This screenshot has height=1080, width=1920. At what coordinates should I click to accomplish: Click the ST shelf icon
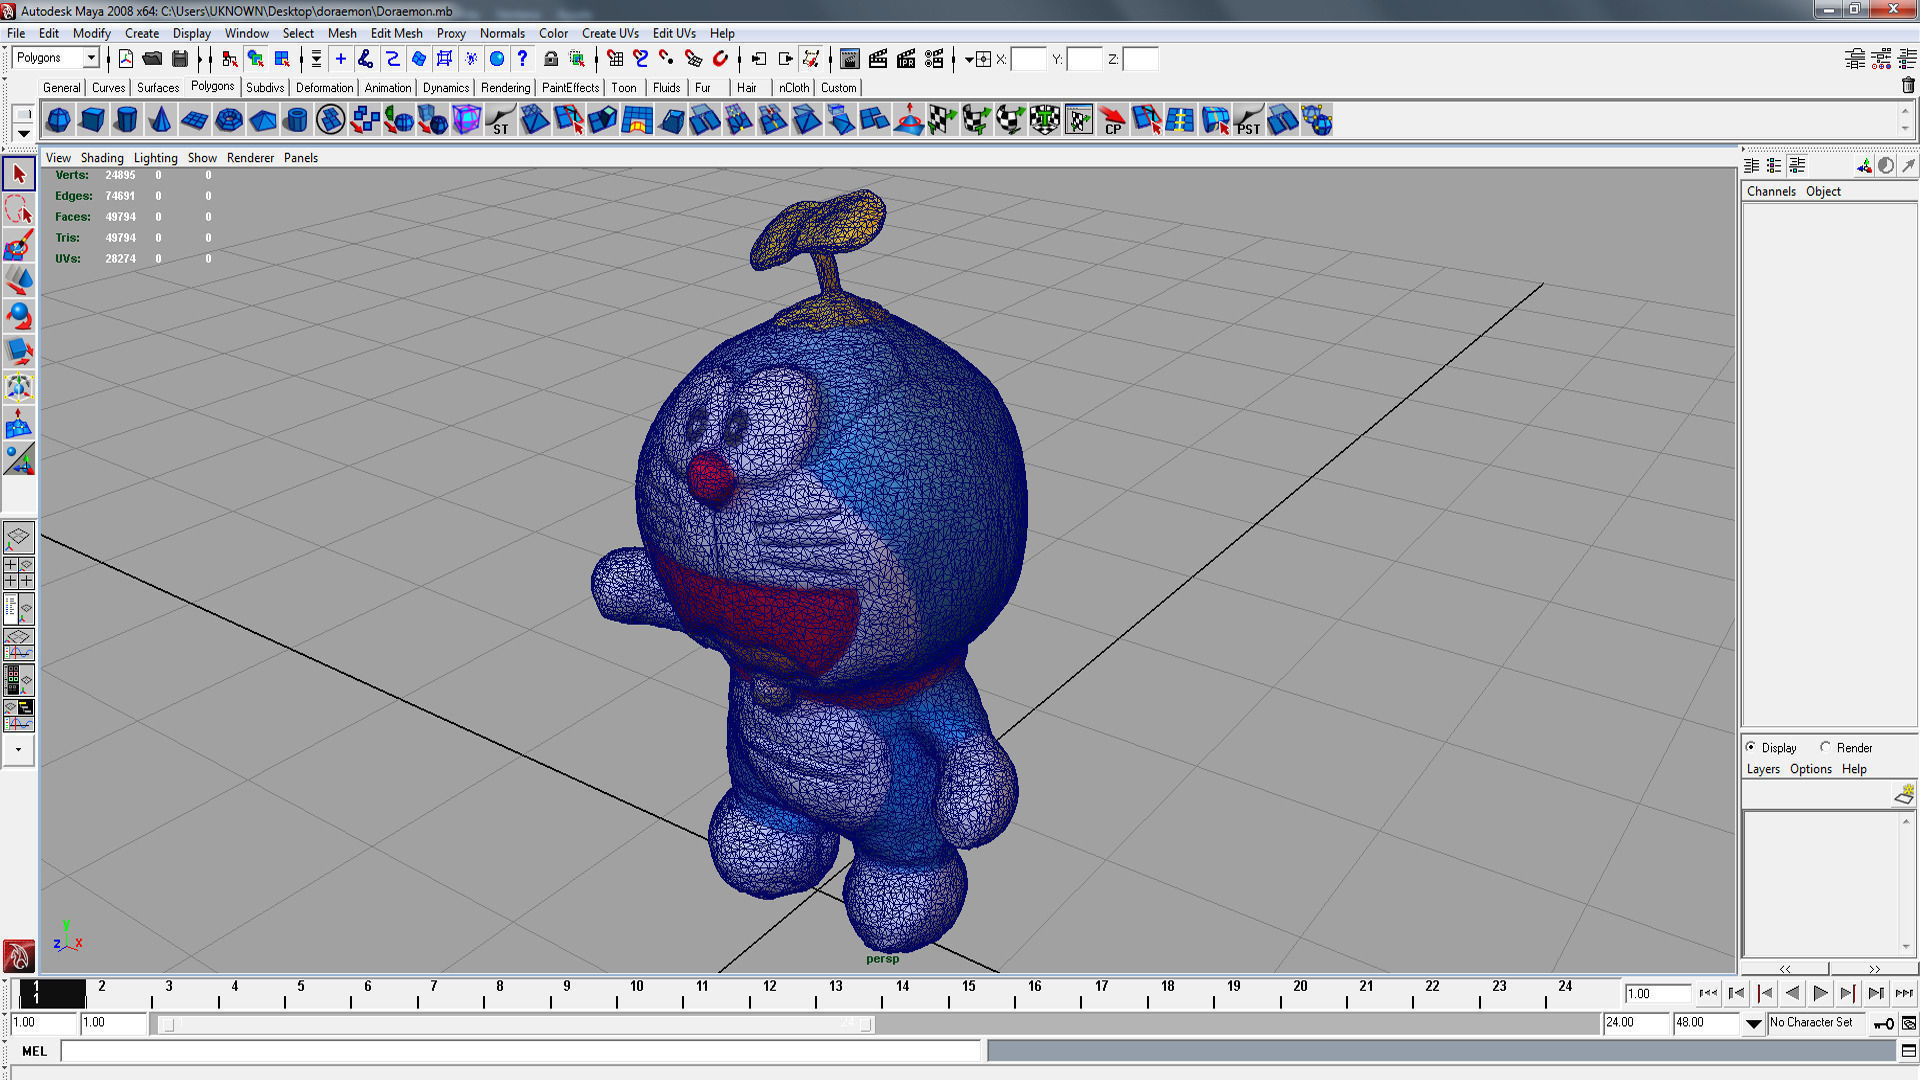point(500,121)
